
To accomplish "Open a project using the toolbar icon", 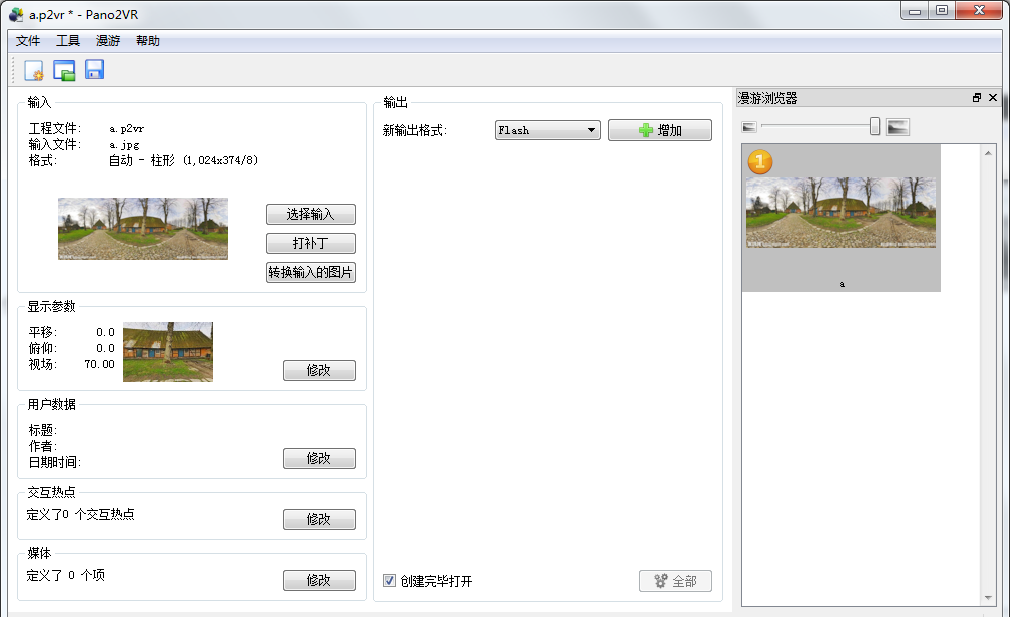I will coord(64,70).
